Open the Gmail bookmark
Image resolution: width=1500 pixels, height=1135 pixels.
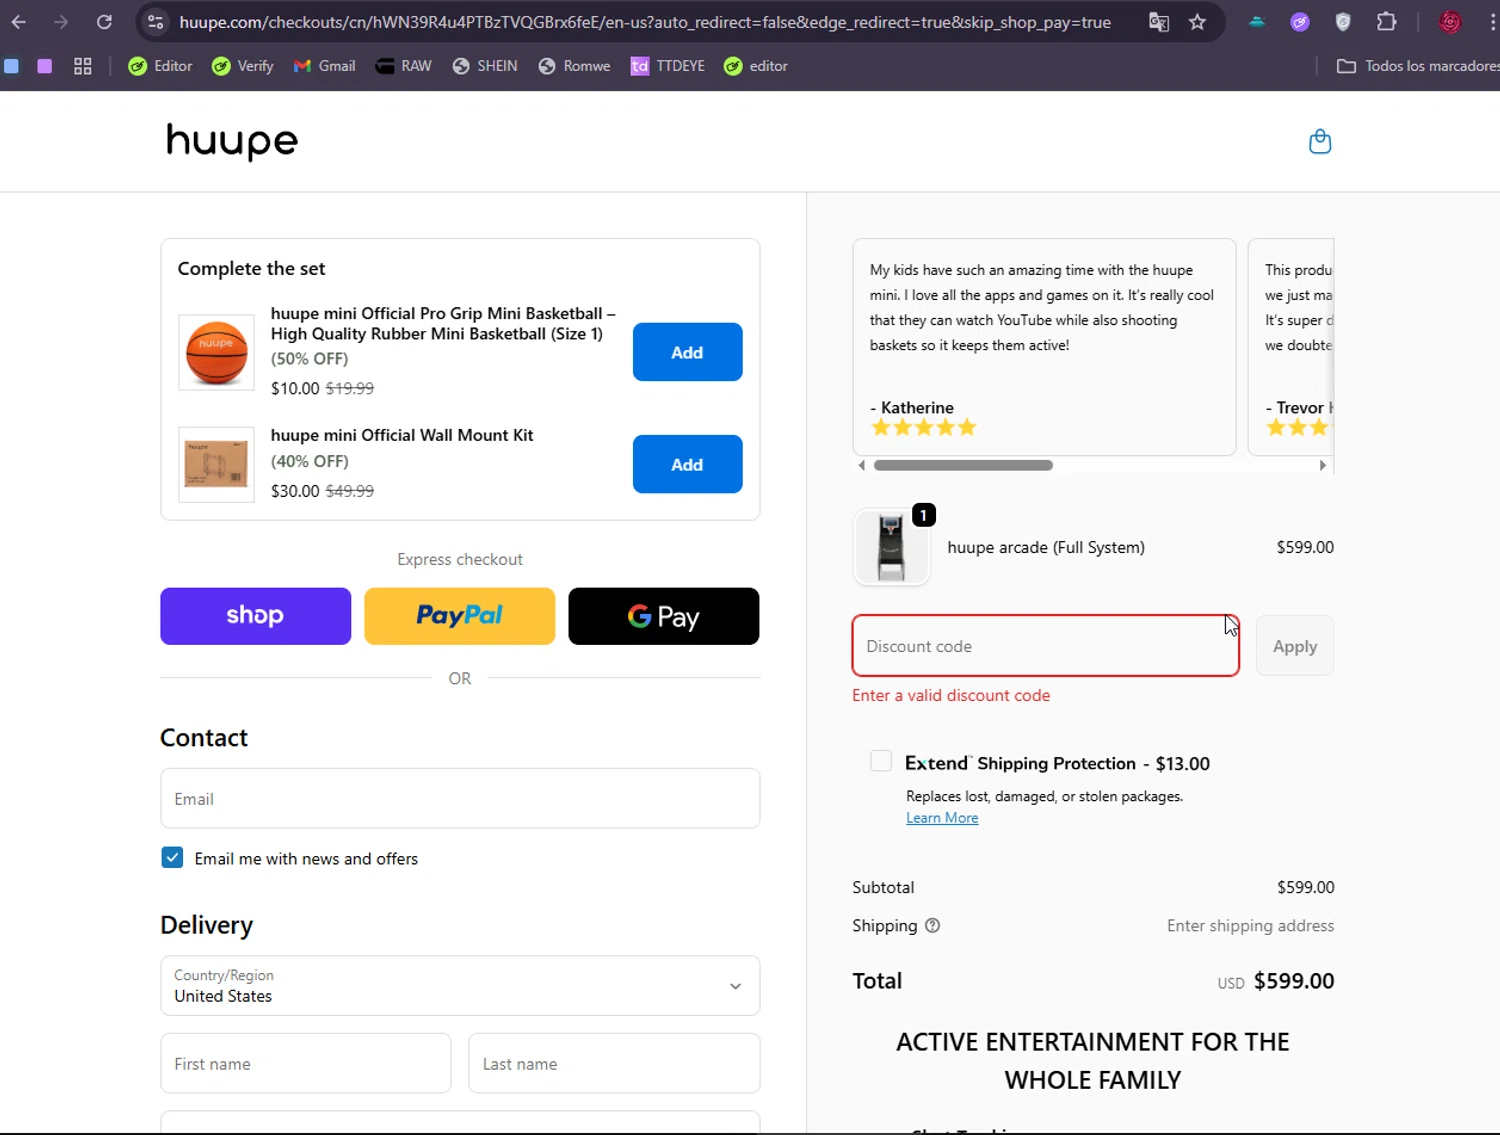324,66
